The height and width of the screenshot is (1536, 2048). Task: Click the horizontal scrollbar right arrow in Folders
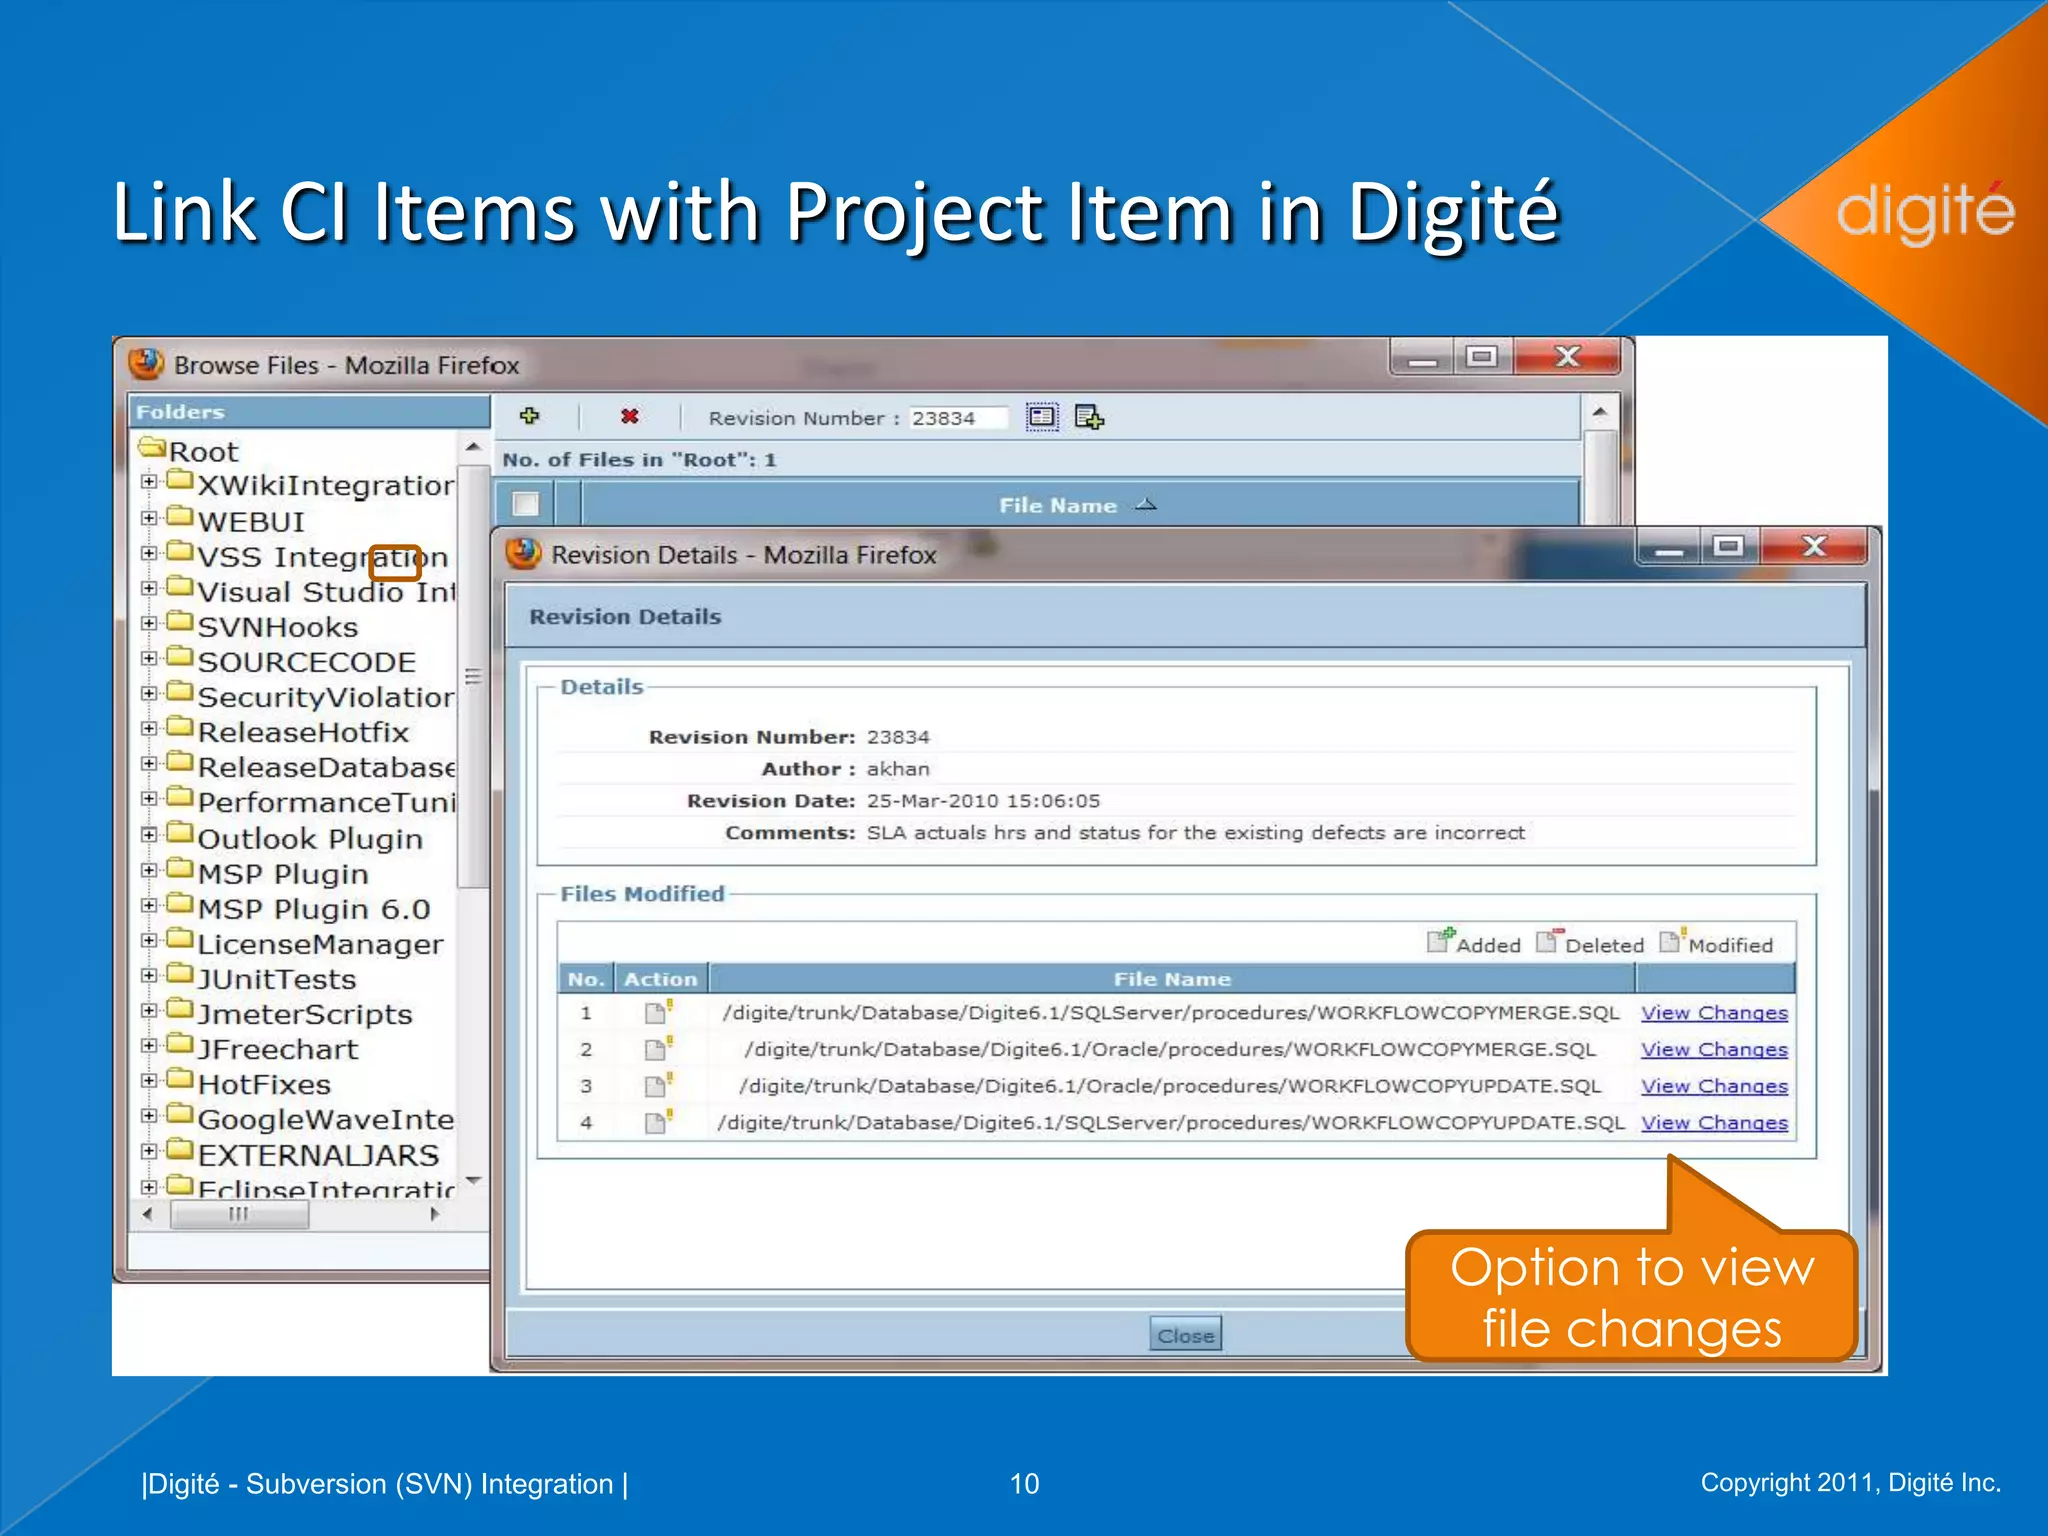pyautogui.click(x=434, y=1214)
